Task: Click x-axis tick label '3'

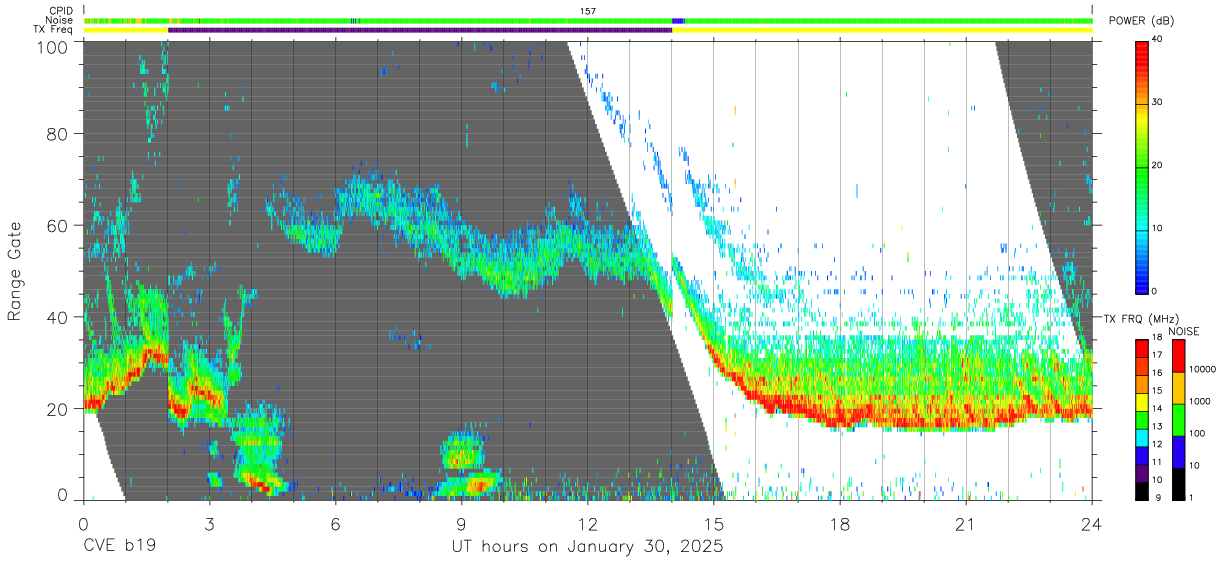Action: [209, 524]
